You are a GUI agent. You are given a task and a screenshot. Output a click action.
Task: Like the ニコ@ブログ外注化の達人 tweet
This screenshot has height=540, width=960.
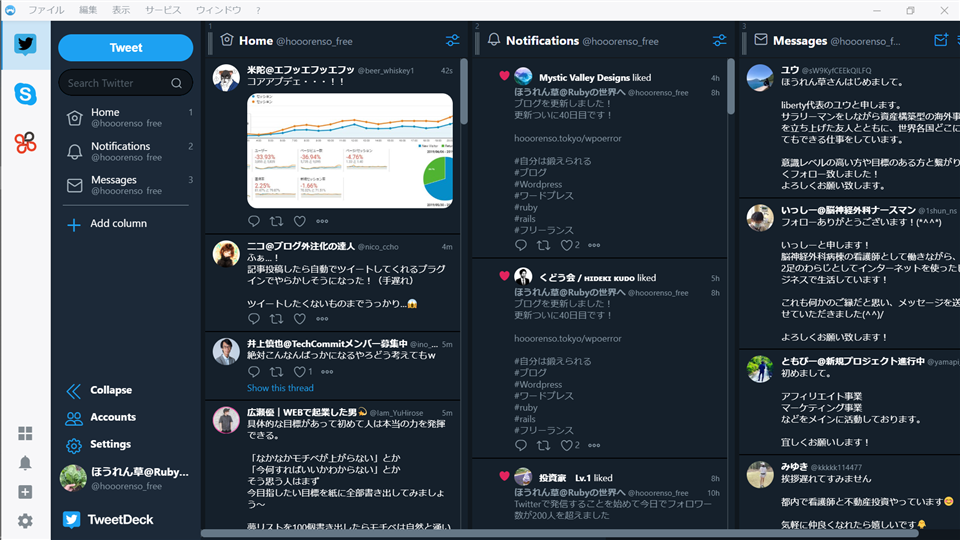pyautogui.click(x=299, y=318)
